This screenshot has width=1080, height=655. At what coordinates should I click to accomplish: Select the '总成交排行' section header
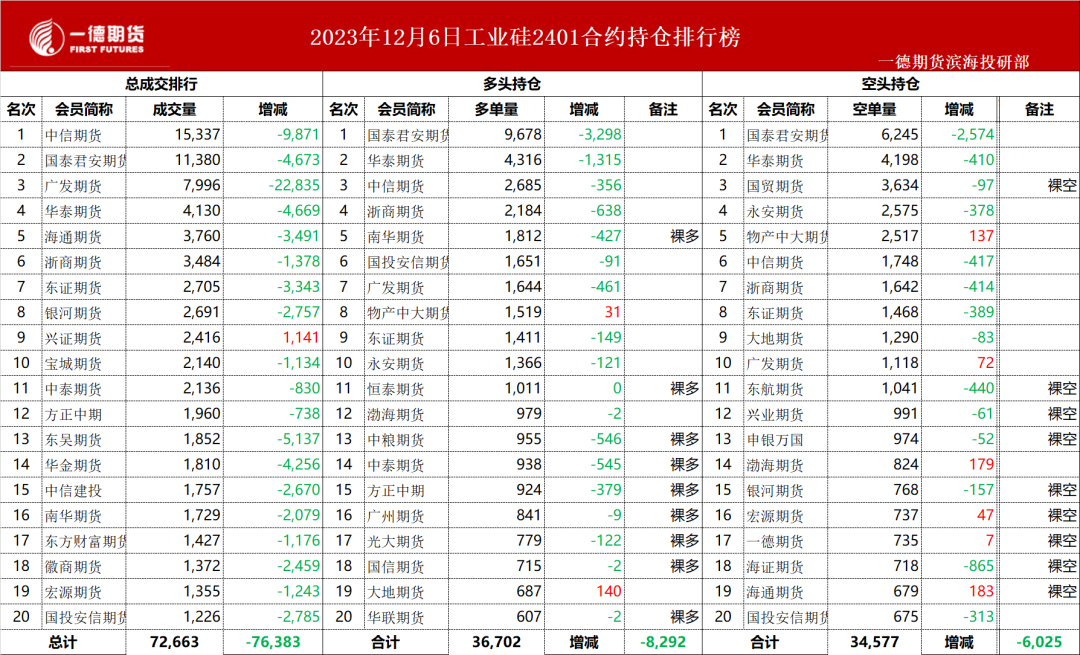(x=161, y=84)
